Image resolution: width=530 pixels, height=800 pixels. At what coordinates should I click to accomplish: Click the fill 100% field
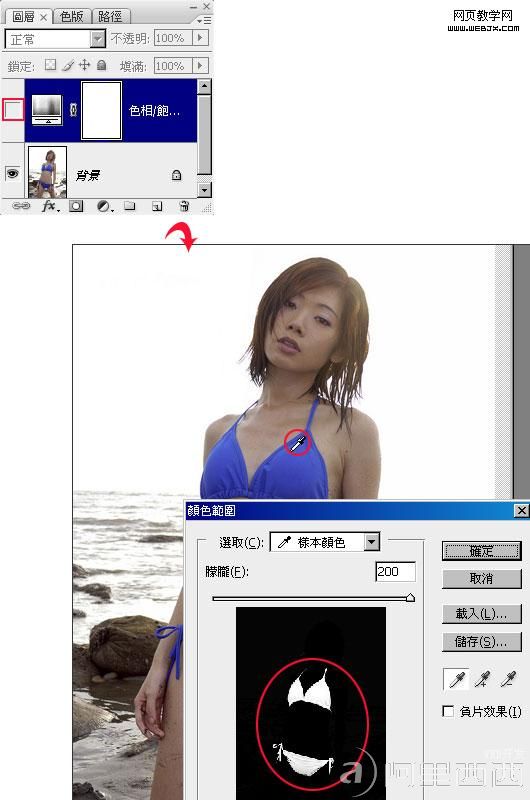pos(173,65)
